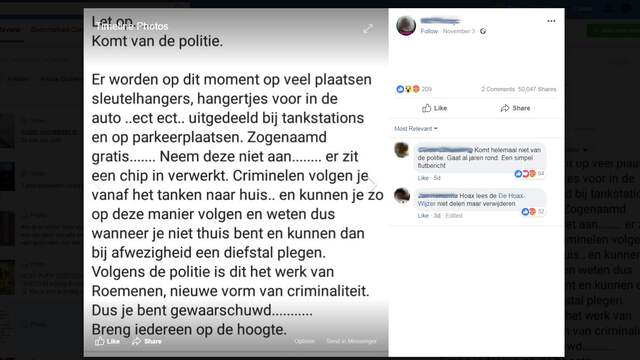Click the 2 Comments count
This screenshot has width=640, height=360.
click(x=498, y=89)
